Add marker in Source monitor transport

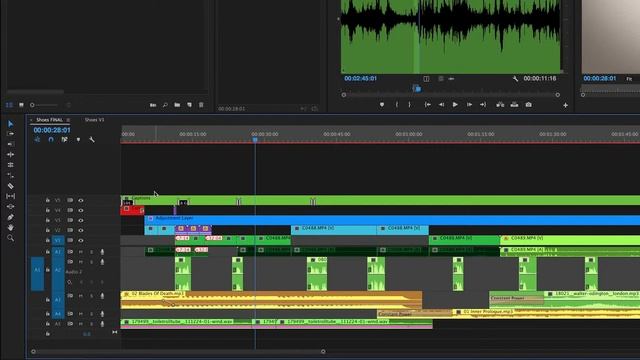pos(382,105)
